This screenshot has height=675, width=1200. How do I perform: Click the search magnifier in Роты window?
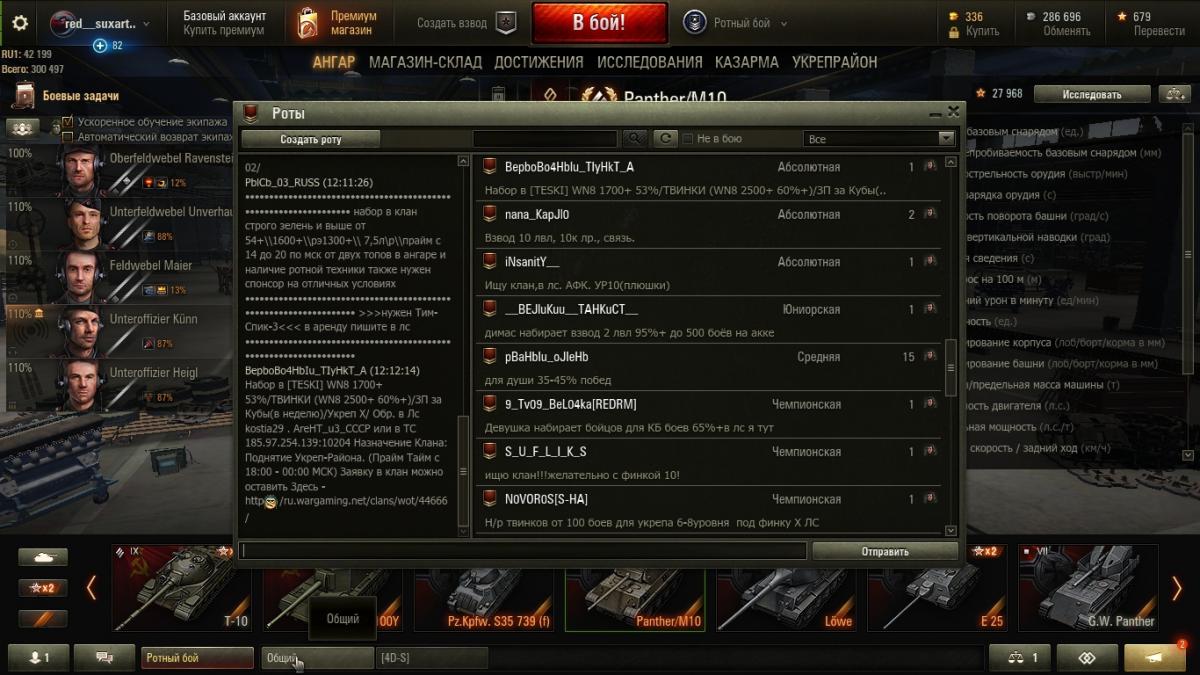[x=635, y=139]
